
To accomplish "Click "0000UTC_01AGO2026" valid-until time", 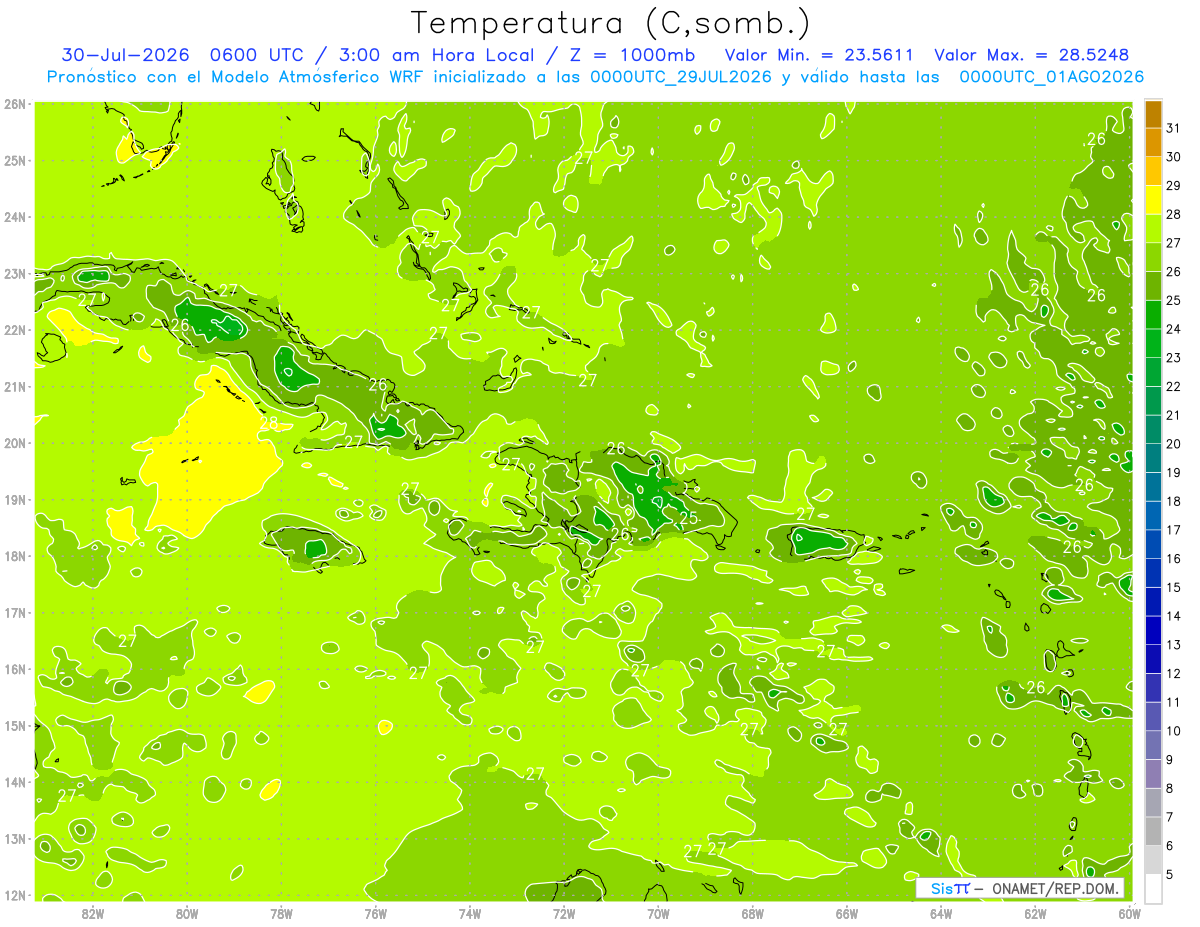I will coord(1051,77).
